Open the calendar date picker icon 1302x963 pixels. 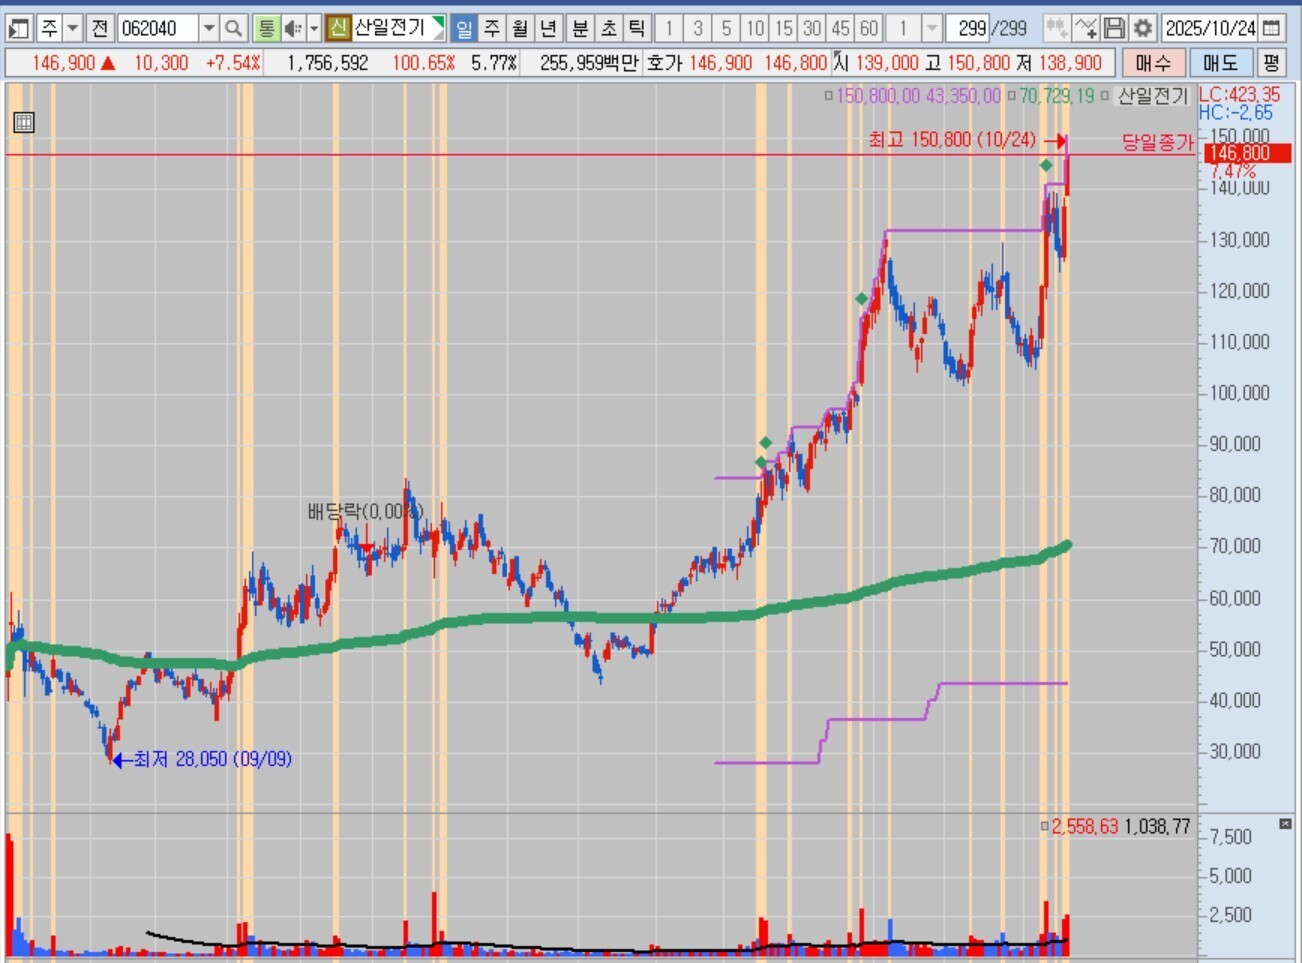click(1272, 28)
